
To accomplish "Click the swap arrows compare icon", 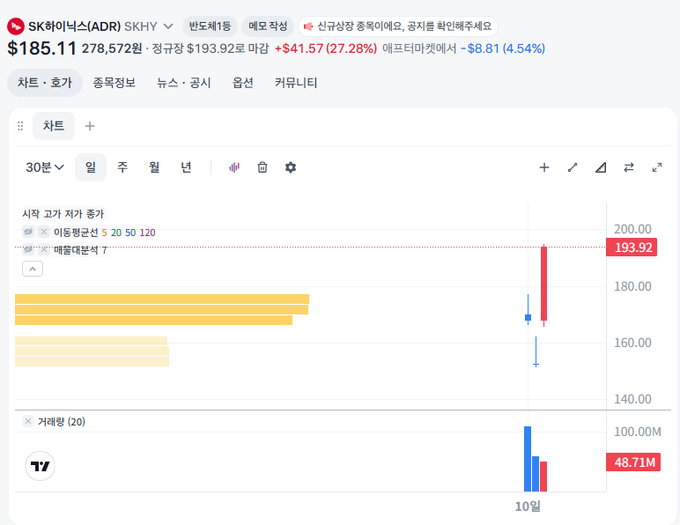I will tap(629, 167).
